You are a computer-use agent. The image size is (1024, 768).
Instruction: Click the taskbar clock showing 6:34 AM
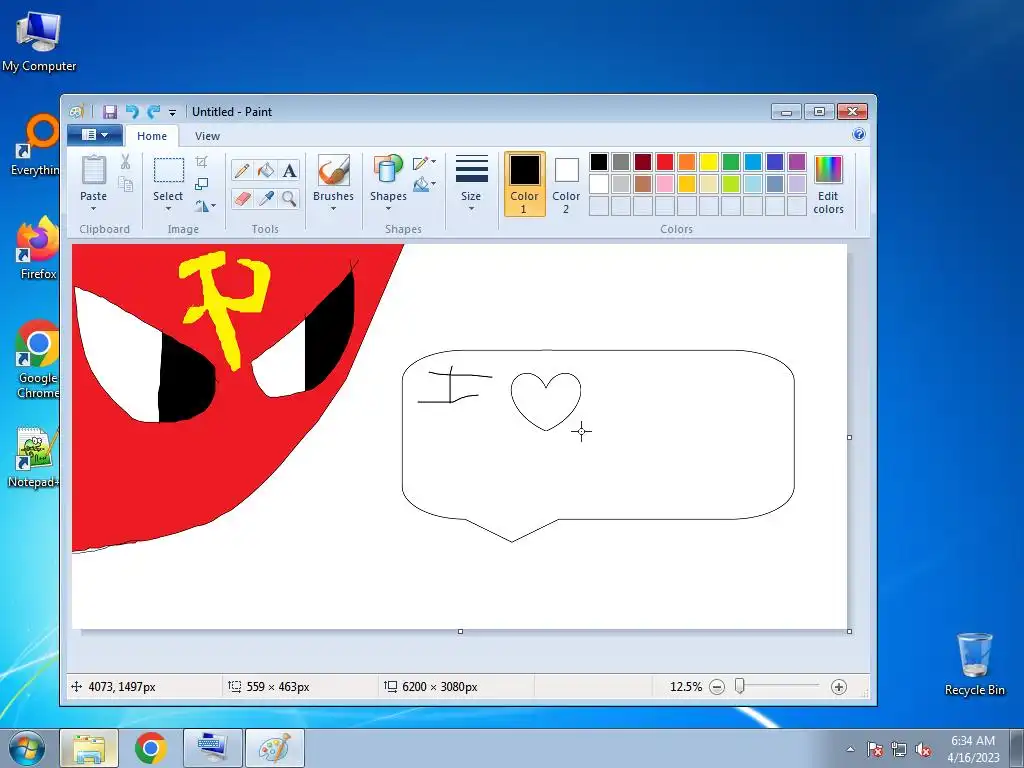point(973,749)
